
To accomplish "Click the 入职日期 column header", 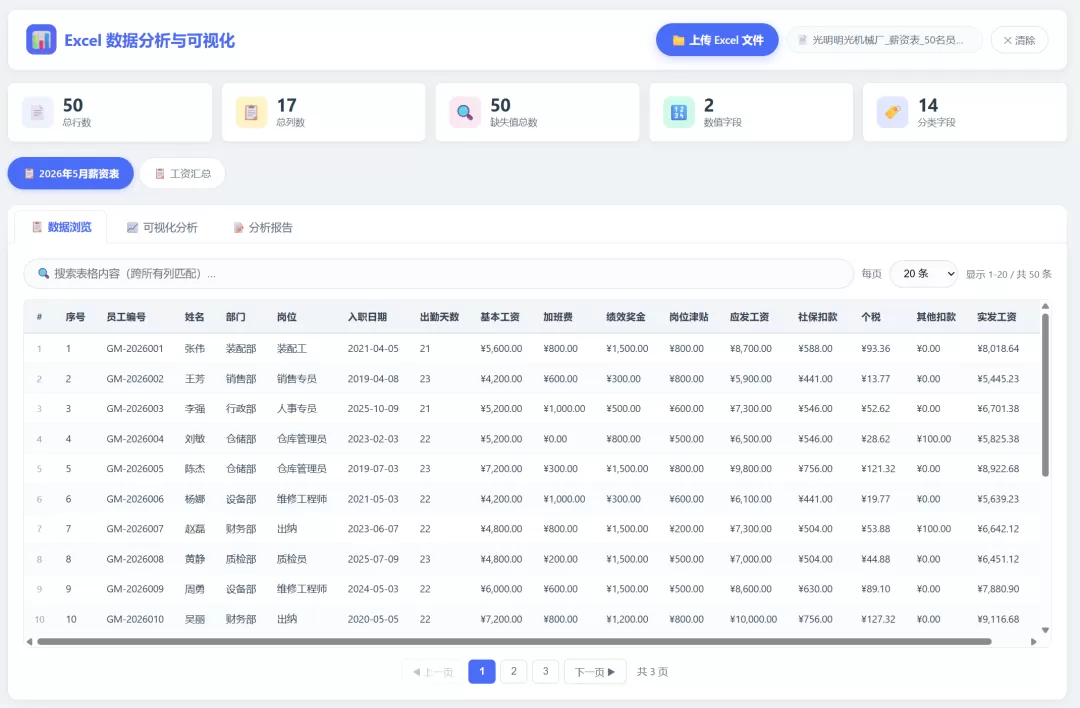I will [367, 317].
